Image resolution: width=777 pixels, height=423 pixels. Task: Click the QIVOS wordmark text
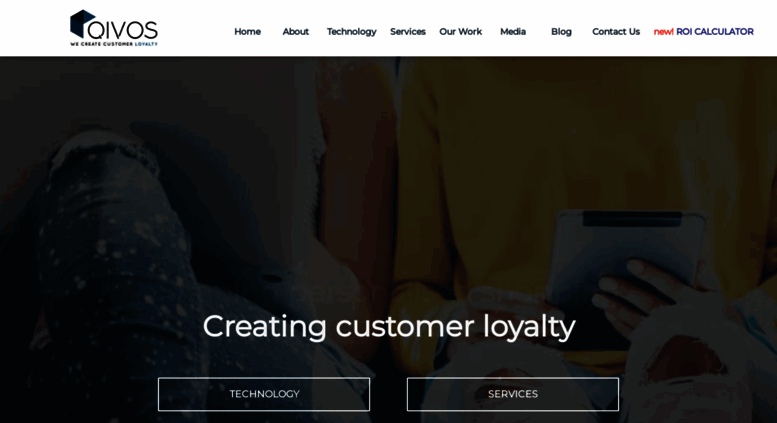point(123,30)
